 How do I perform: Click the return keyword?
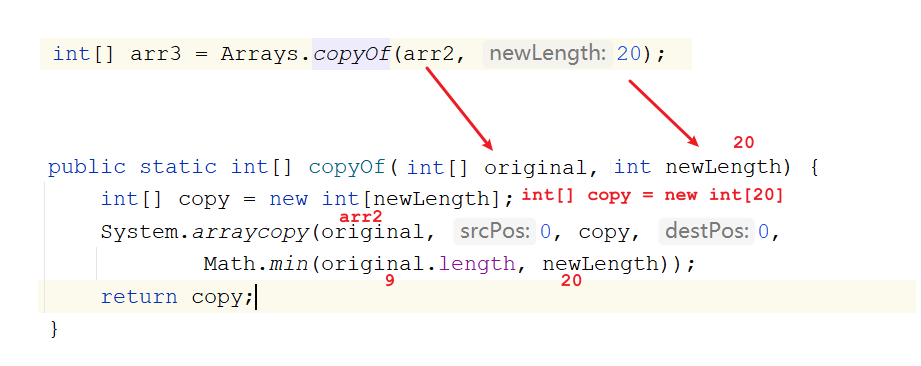(139, 297)
